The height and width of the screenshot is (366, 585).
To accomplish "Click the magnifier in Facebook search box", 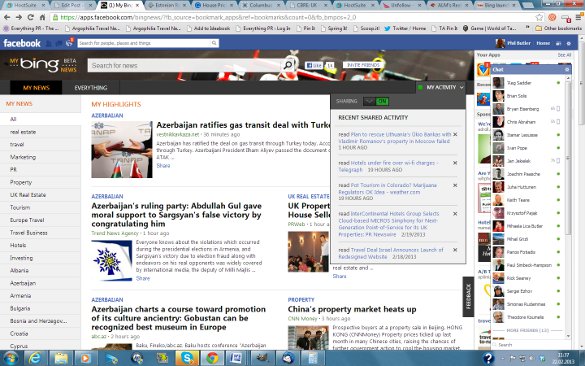I will pyautogui.click(x=214, y=43).
